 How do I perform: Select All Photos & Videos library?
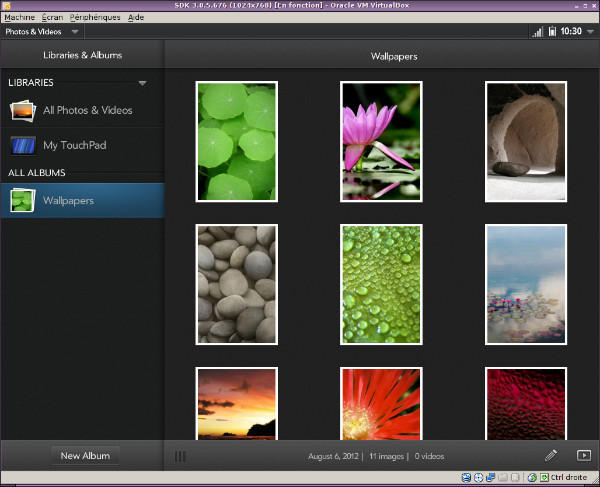coord(83,110)
